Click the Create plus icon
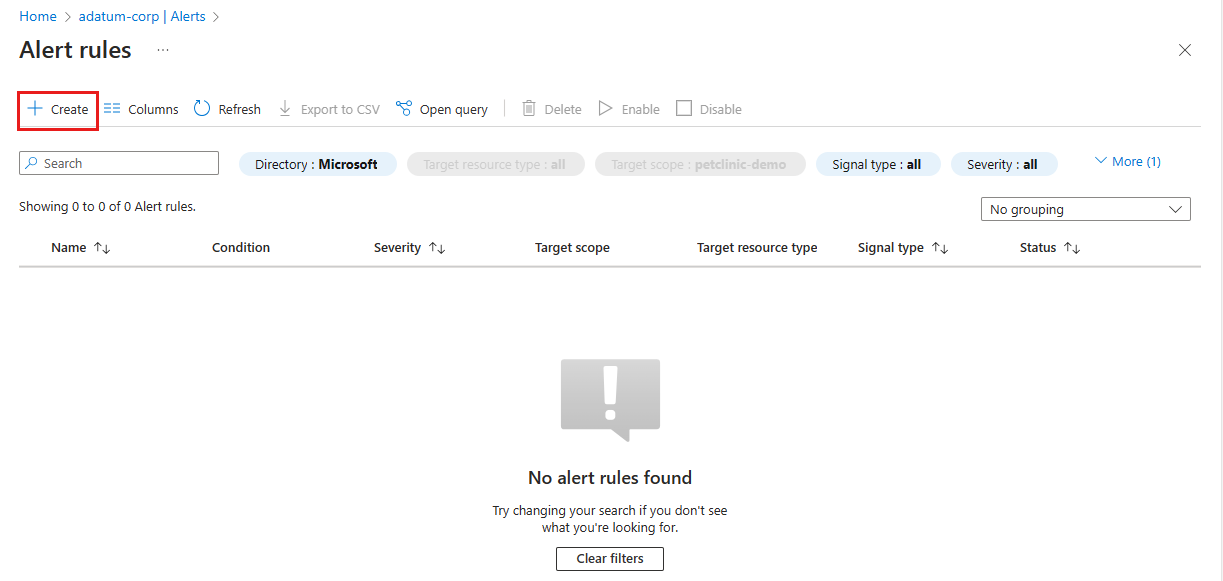The height and width of the screenshot is (581, 1223). pos(35,109)
